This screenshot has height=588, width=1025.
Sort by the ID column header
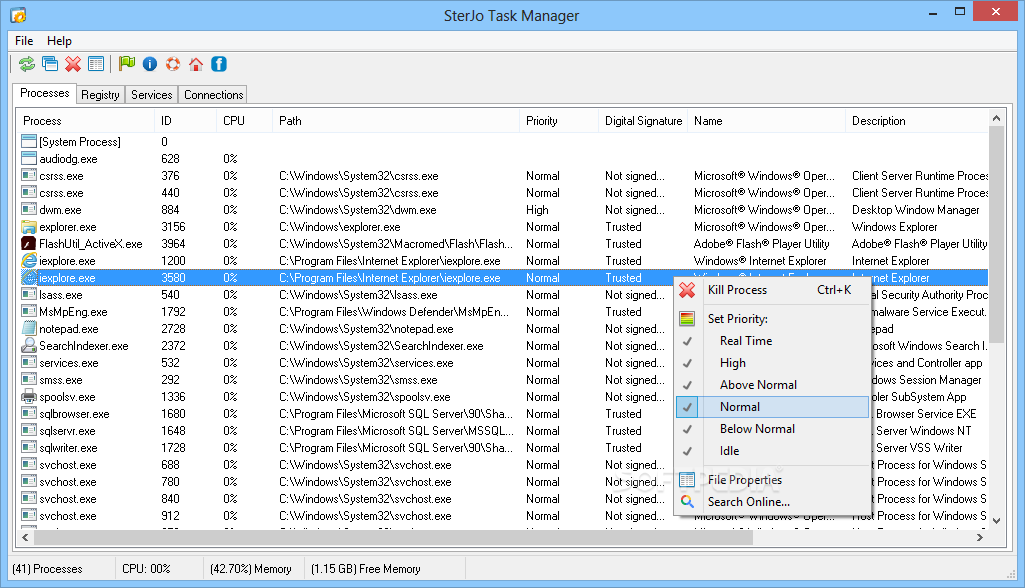point(185,121)
